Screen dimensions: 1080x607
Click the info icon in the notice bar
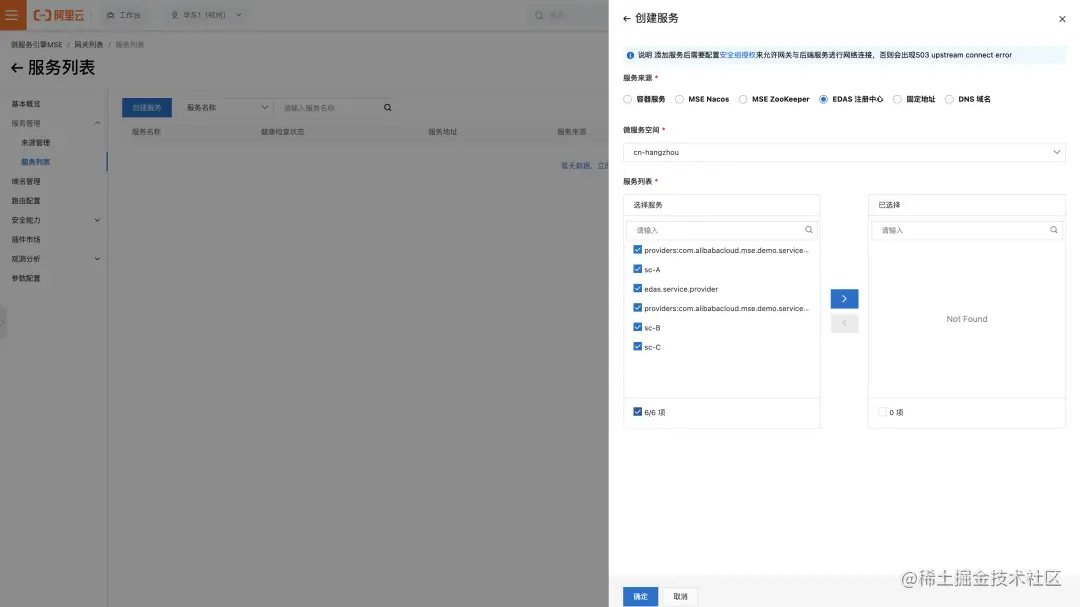630,55
